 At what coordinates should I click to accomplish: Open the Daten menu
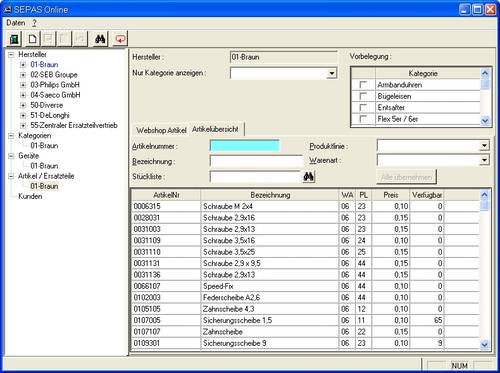pyautogui.click(x=16, y=23)
